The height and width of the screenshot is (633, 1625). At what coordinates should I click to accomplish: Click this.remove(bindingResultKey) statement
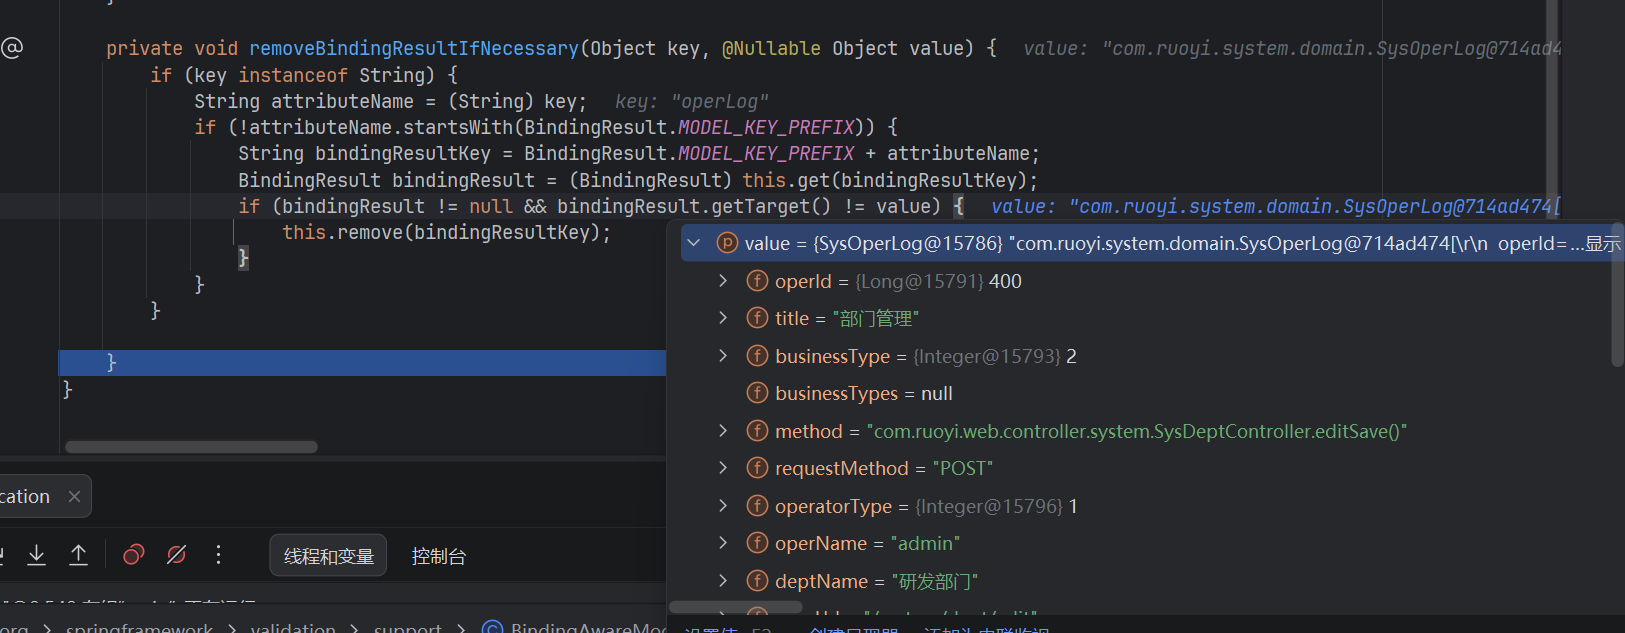coord(446,232)
